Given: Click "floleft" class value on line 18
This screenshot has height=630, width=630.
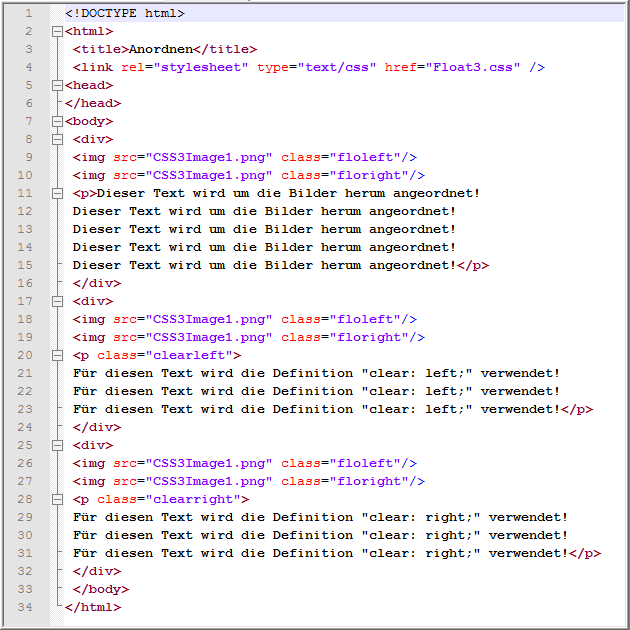Looking at the screenshot, I should (368, 319).
